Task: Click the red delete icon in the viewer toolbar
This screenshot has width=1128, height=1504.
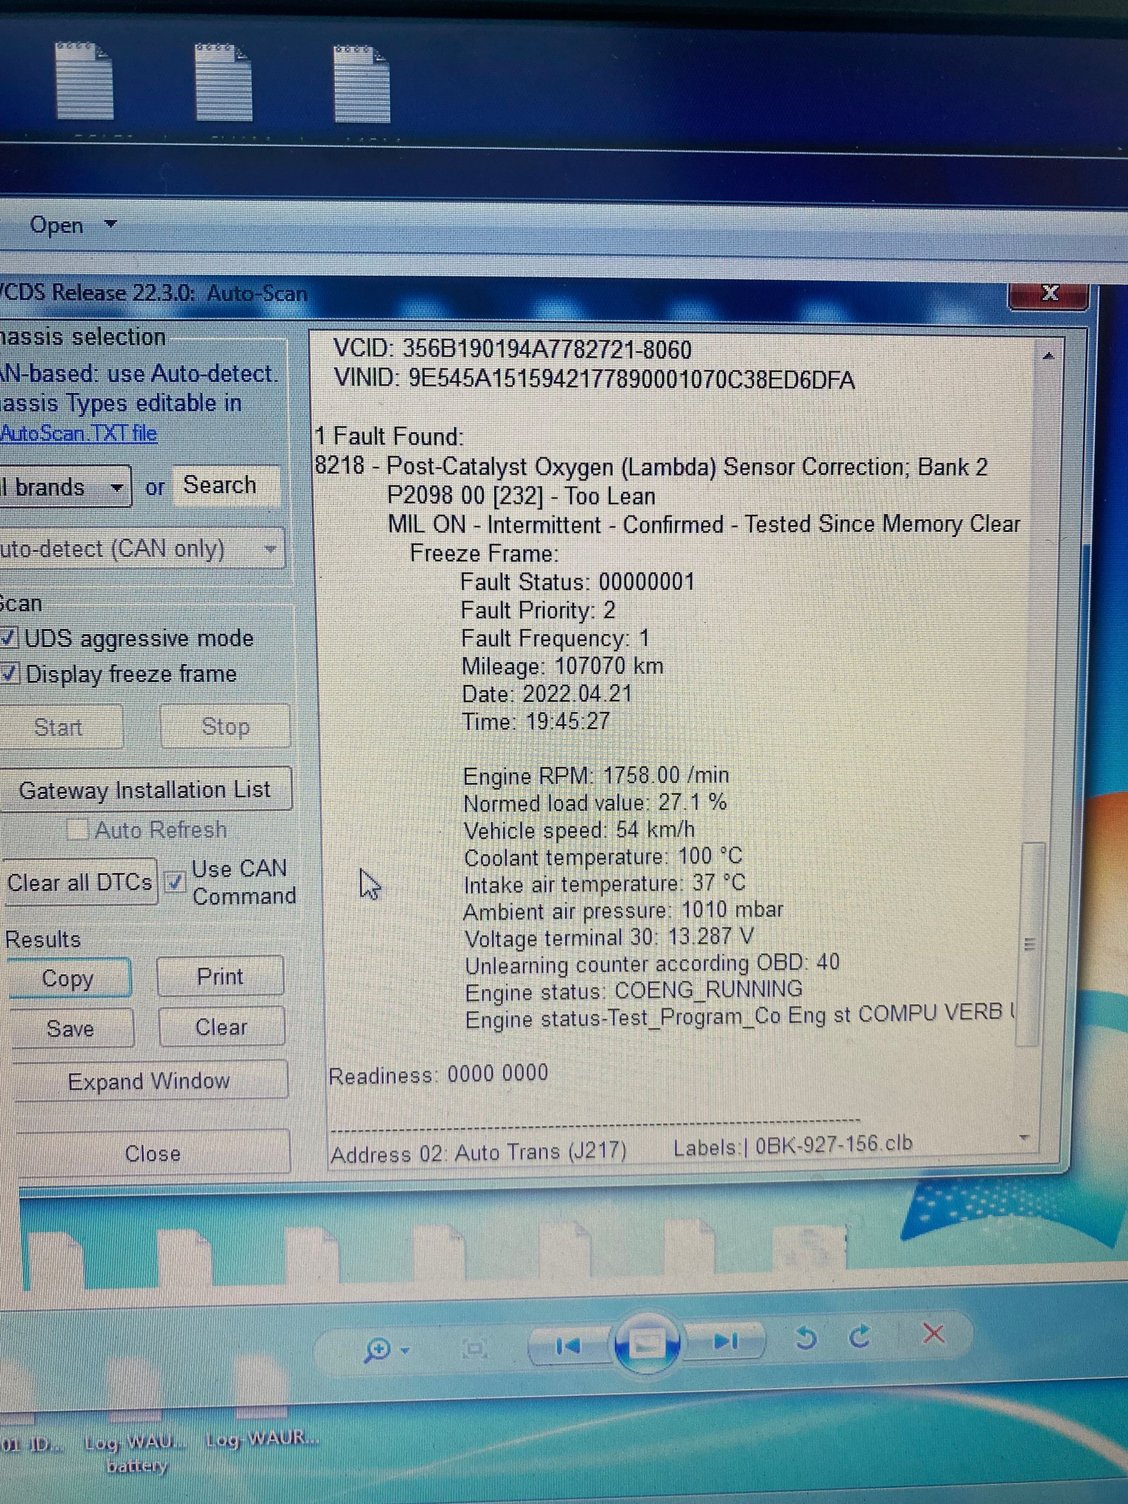Action: (x=933, y=1333)
